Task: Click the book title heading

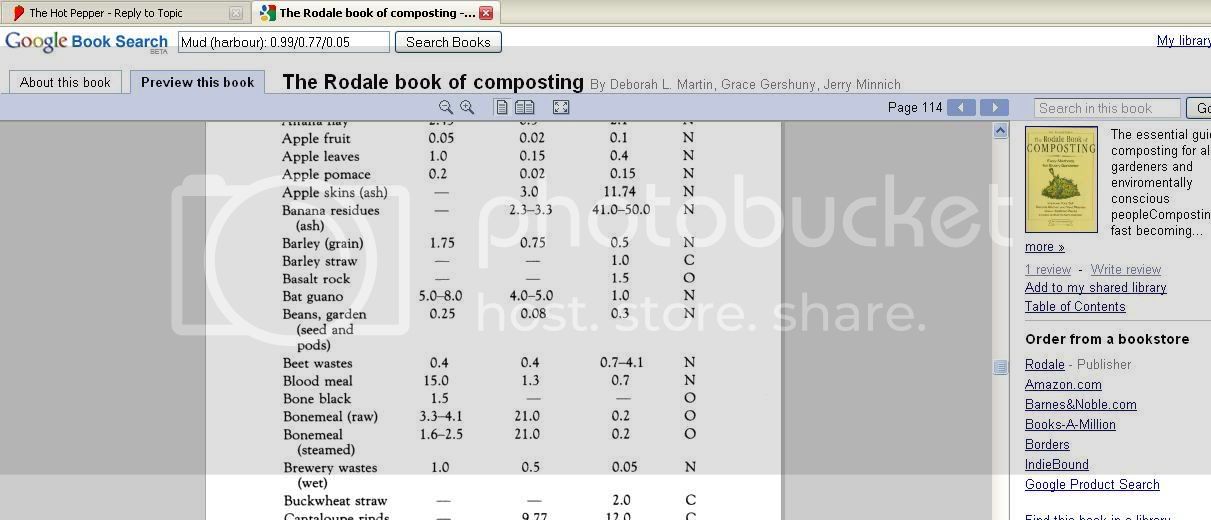Action: tap(433, 82)
